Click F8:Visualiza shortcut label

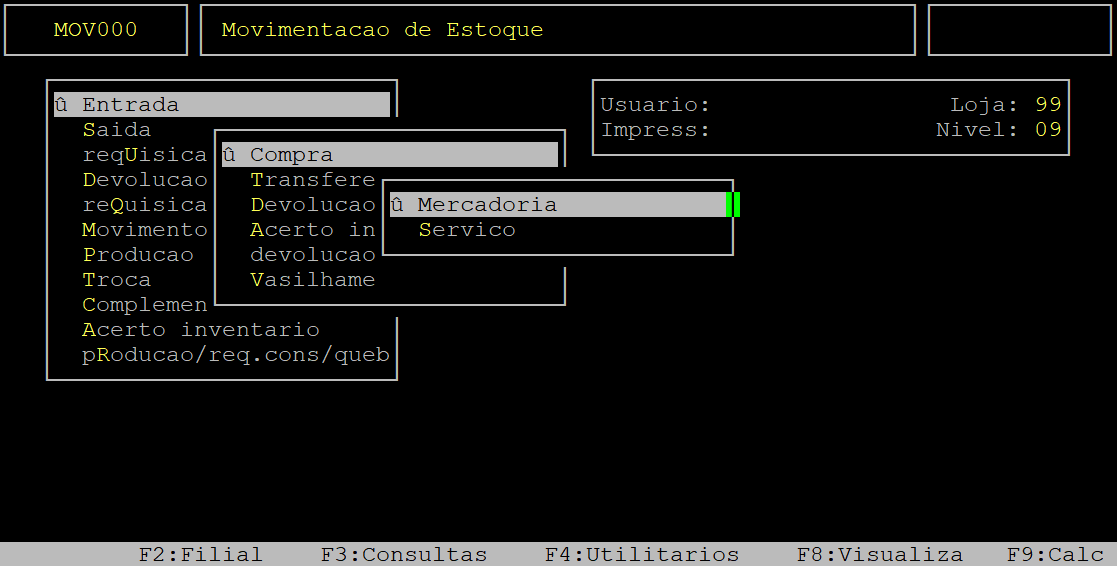coord(880,554)
